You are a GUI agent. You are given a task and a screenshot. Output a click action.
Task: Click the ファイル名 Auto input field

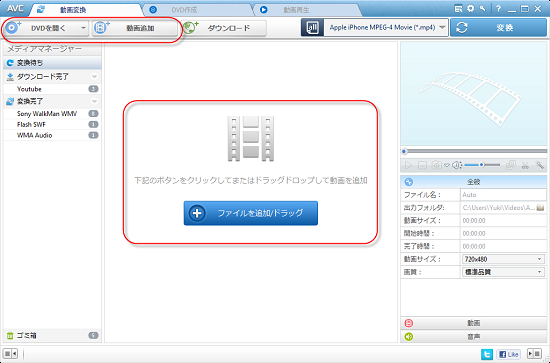click(503, 195)
